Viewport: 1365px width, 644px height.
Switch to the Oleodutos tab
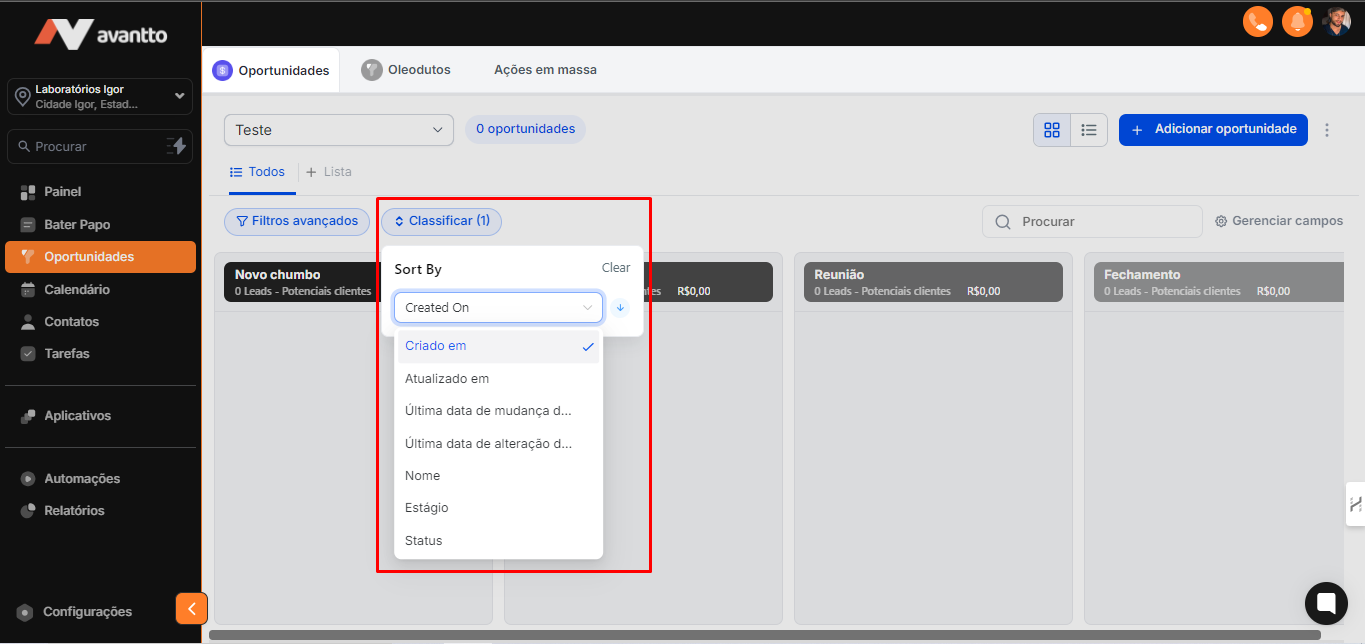click(406, 70)
